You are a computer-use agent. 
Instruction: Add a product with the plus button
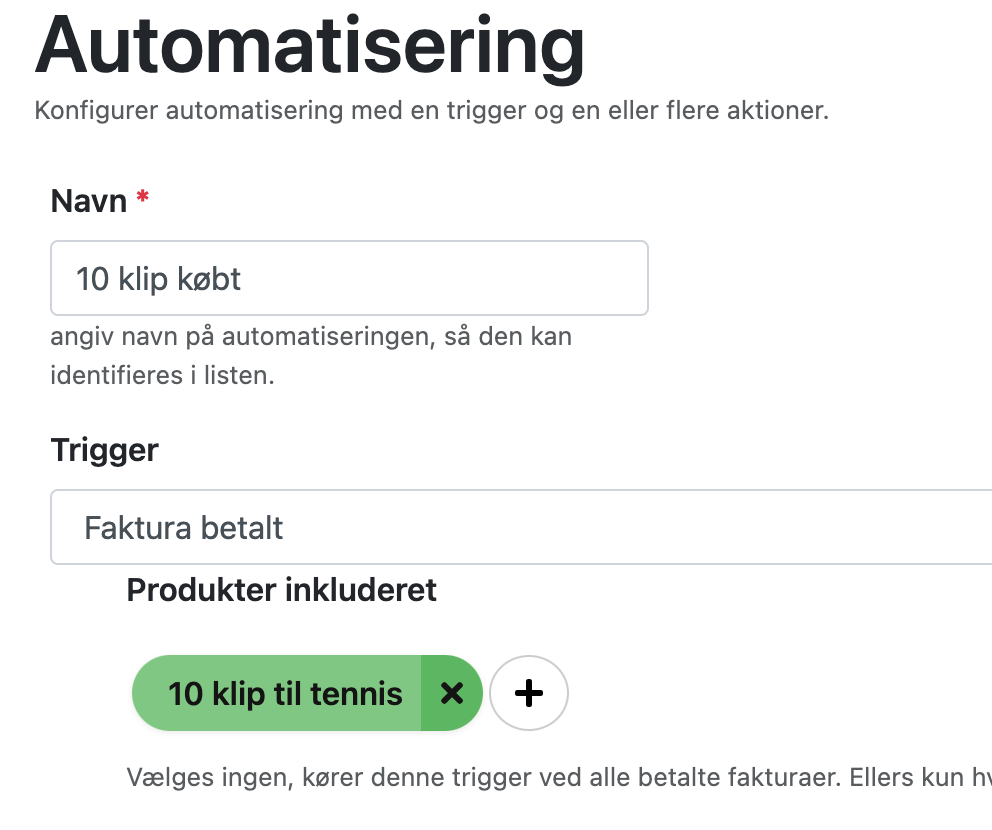pos(529,693)
